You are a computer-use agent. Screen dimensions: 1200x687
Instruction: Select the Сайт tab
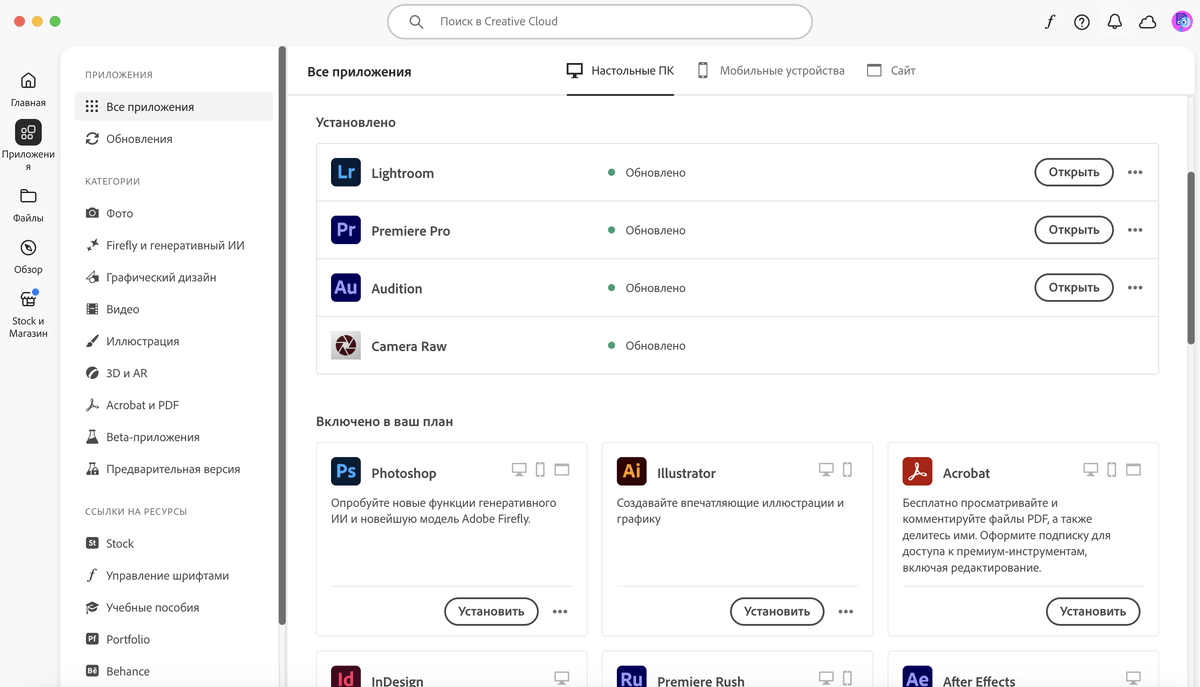(890, 70)
